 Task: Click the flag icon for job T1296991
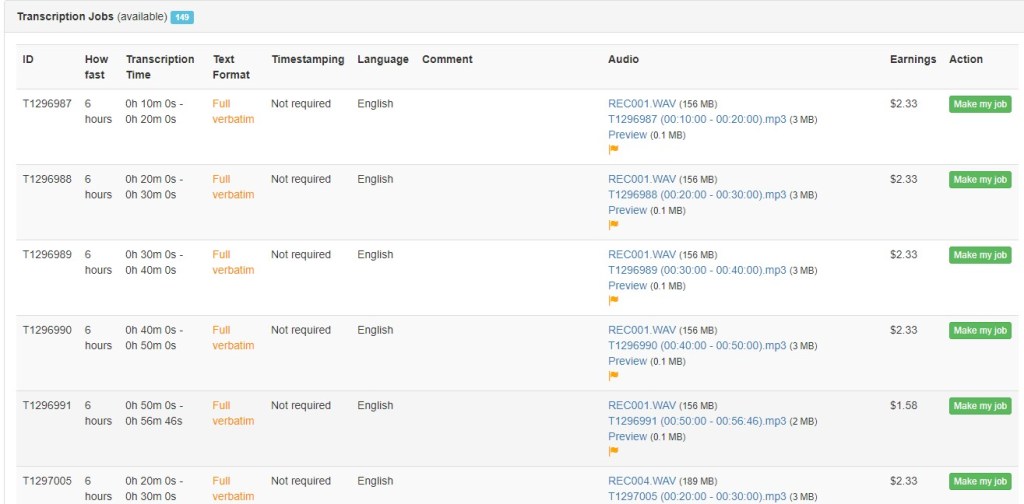point(613,451)
